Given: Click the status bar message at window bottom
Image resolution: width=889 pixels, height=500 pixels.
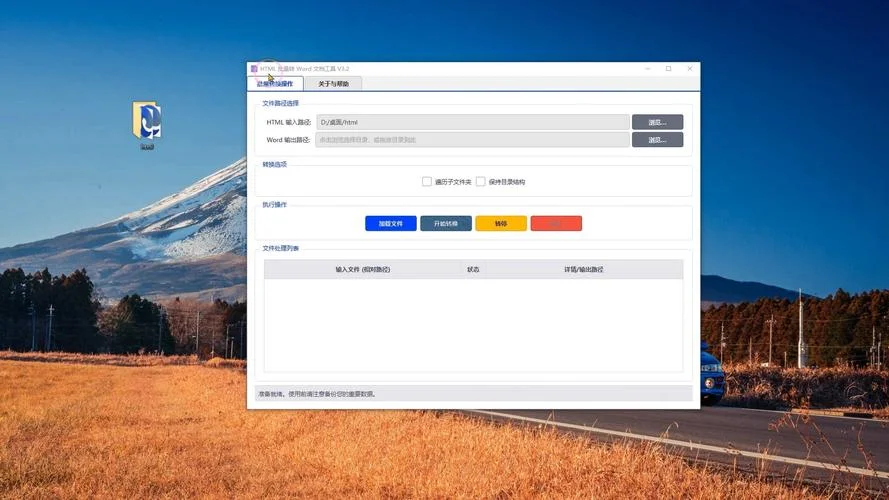Looking at the screenshot, I should tap(316, 393).
